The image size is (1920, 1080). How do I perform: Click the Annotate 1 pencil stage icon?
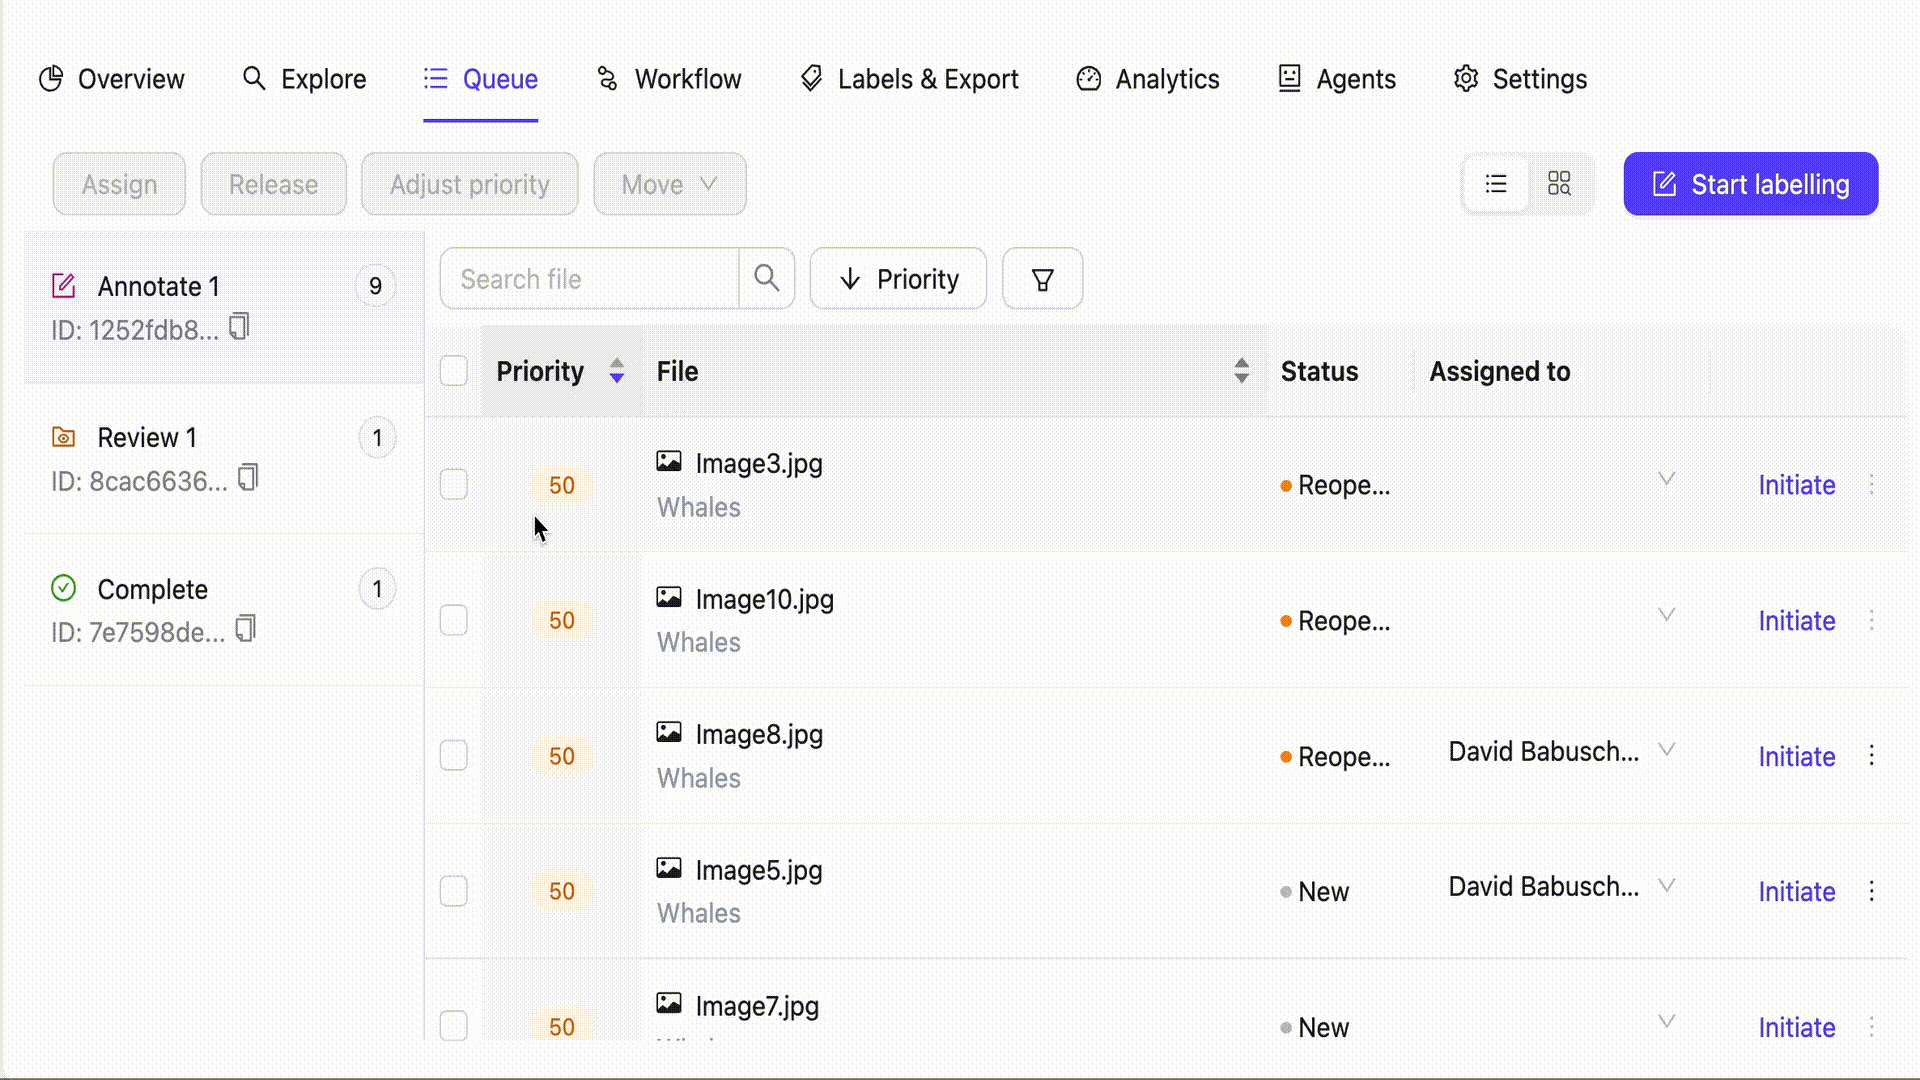(64, 286)
